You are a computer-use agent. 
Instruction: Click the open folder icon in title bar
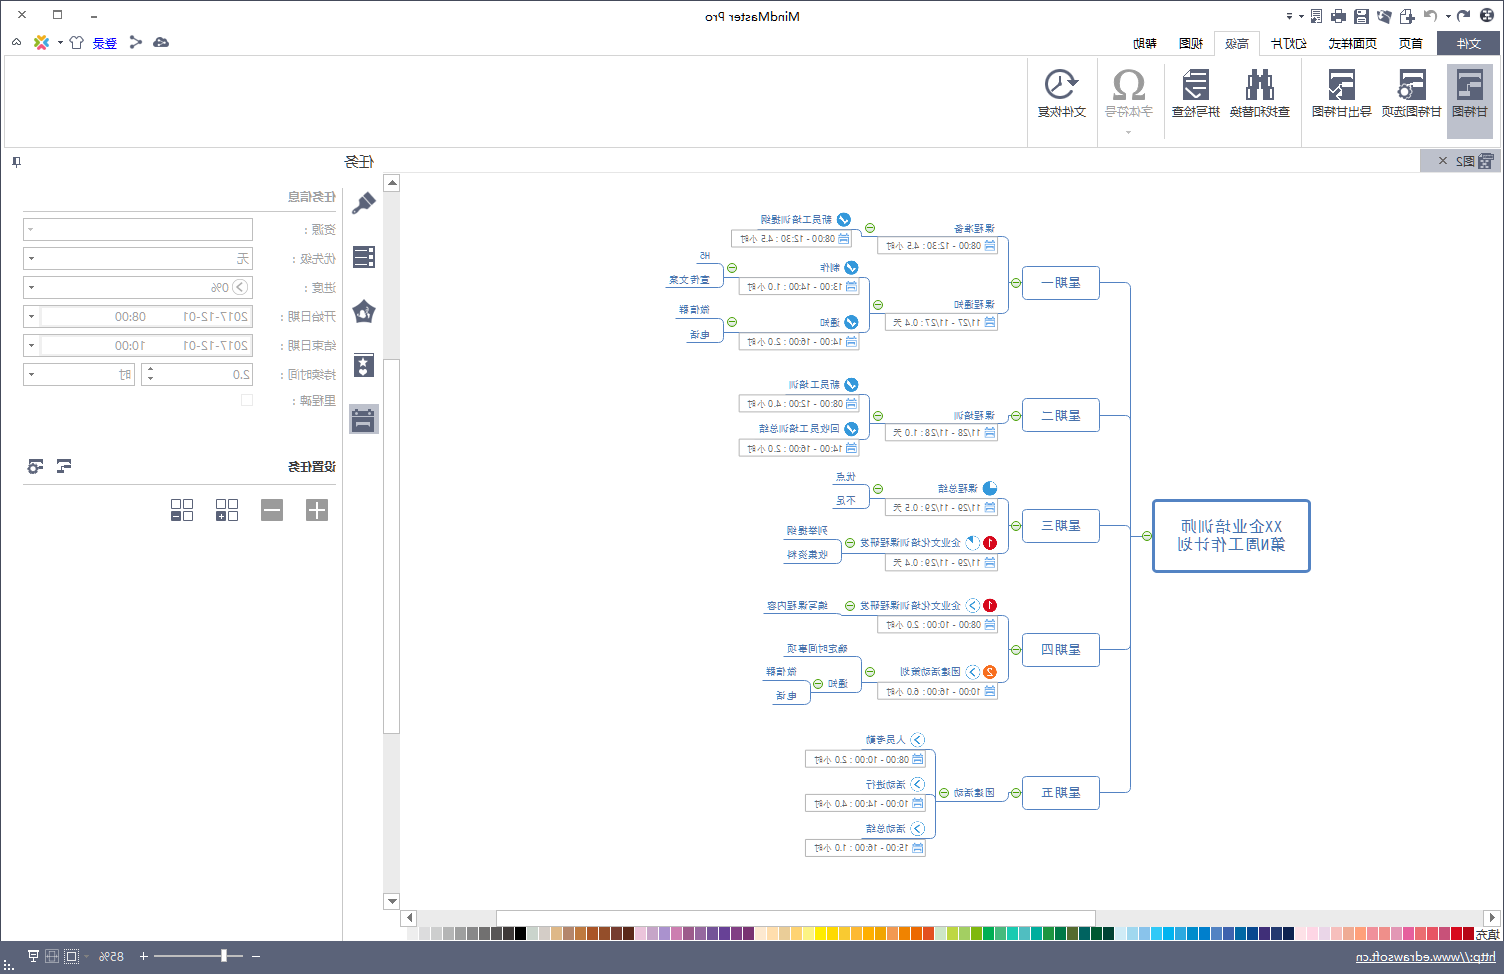point(1384,16)
